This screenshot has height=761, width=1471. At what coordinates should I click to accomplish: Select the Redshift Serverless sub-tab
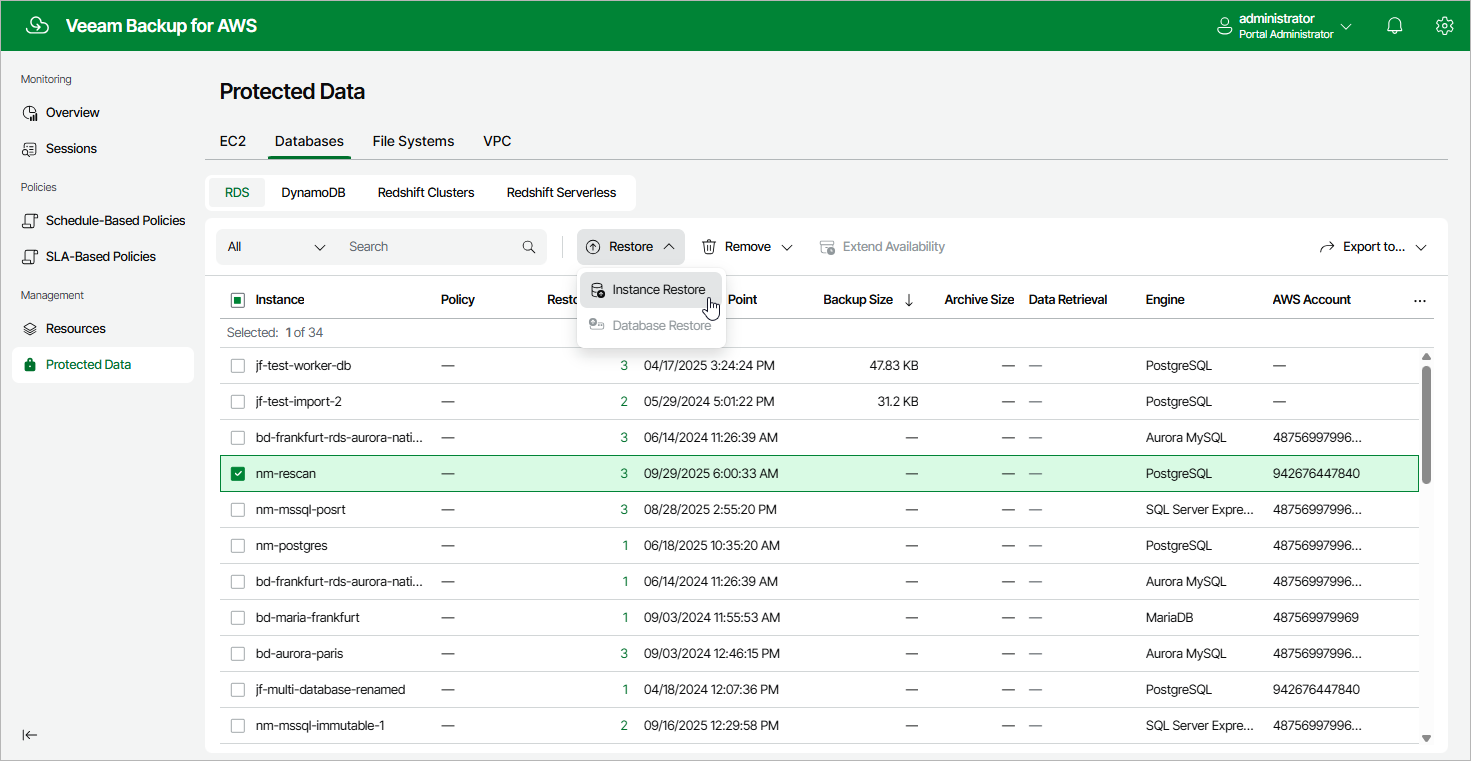[x=561, y=193]
